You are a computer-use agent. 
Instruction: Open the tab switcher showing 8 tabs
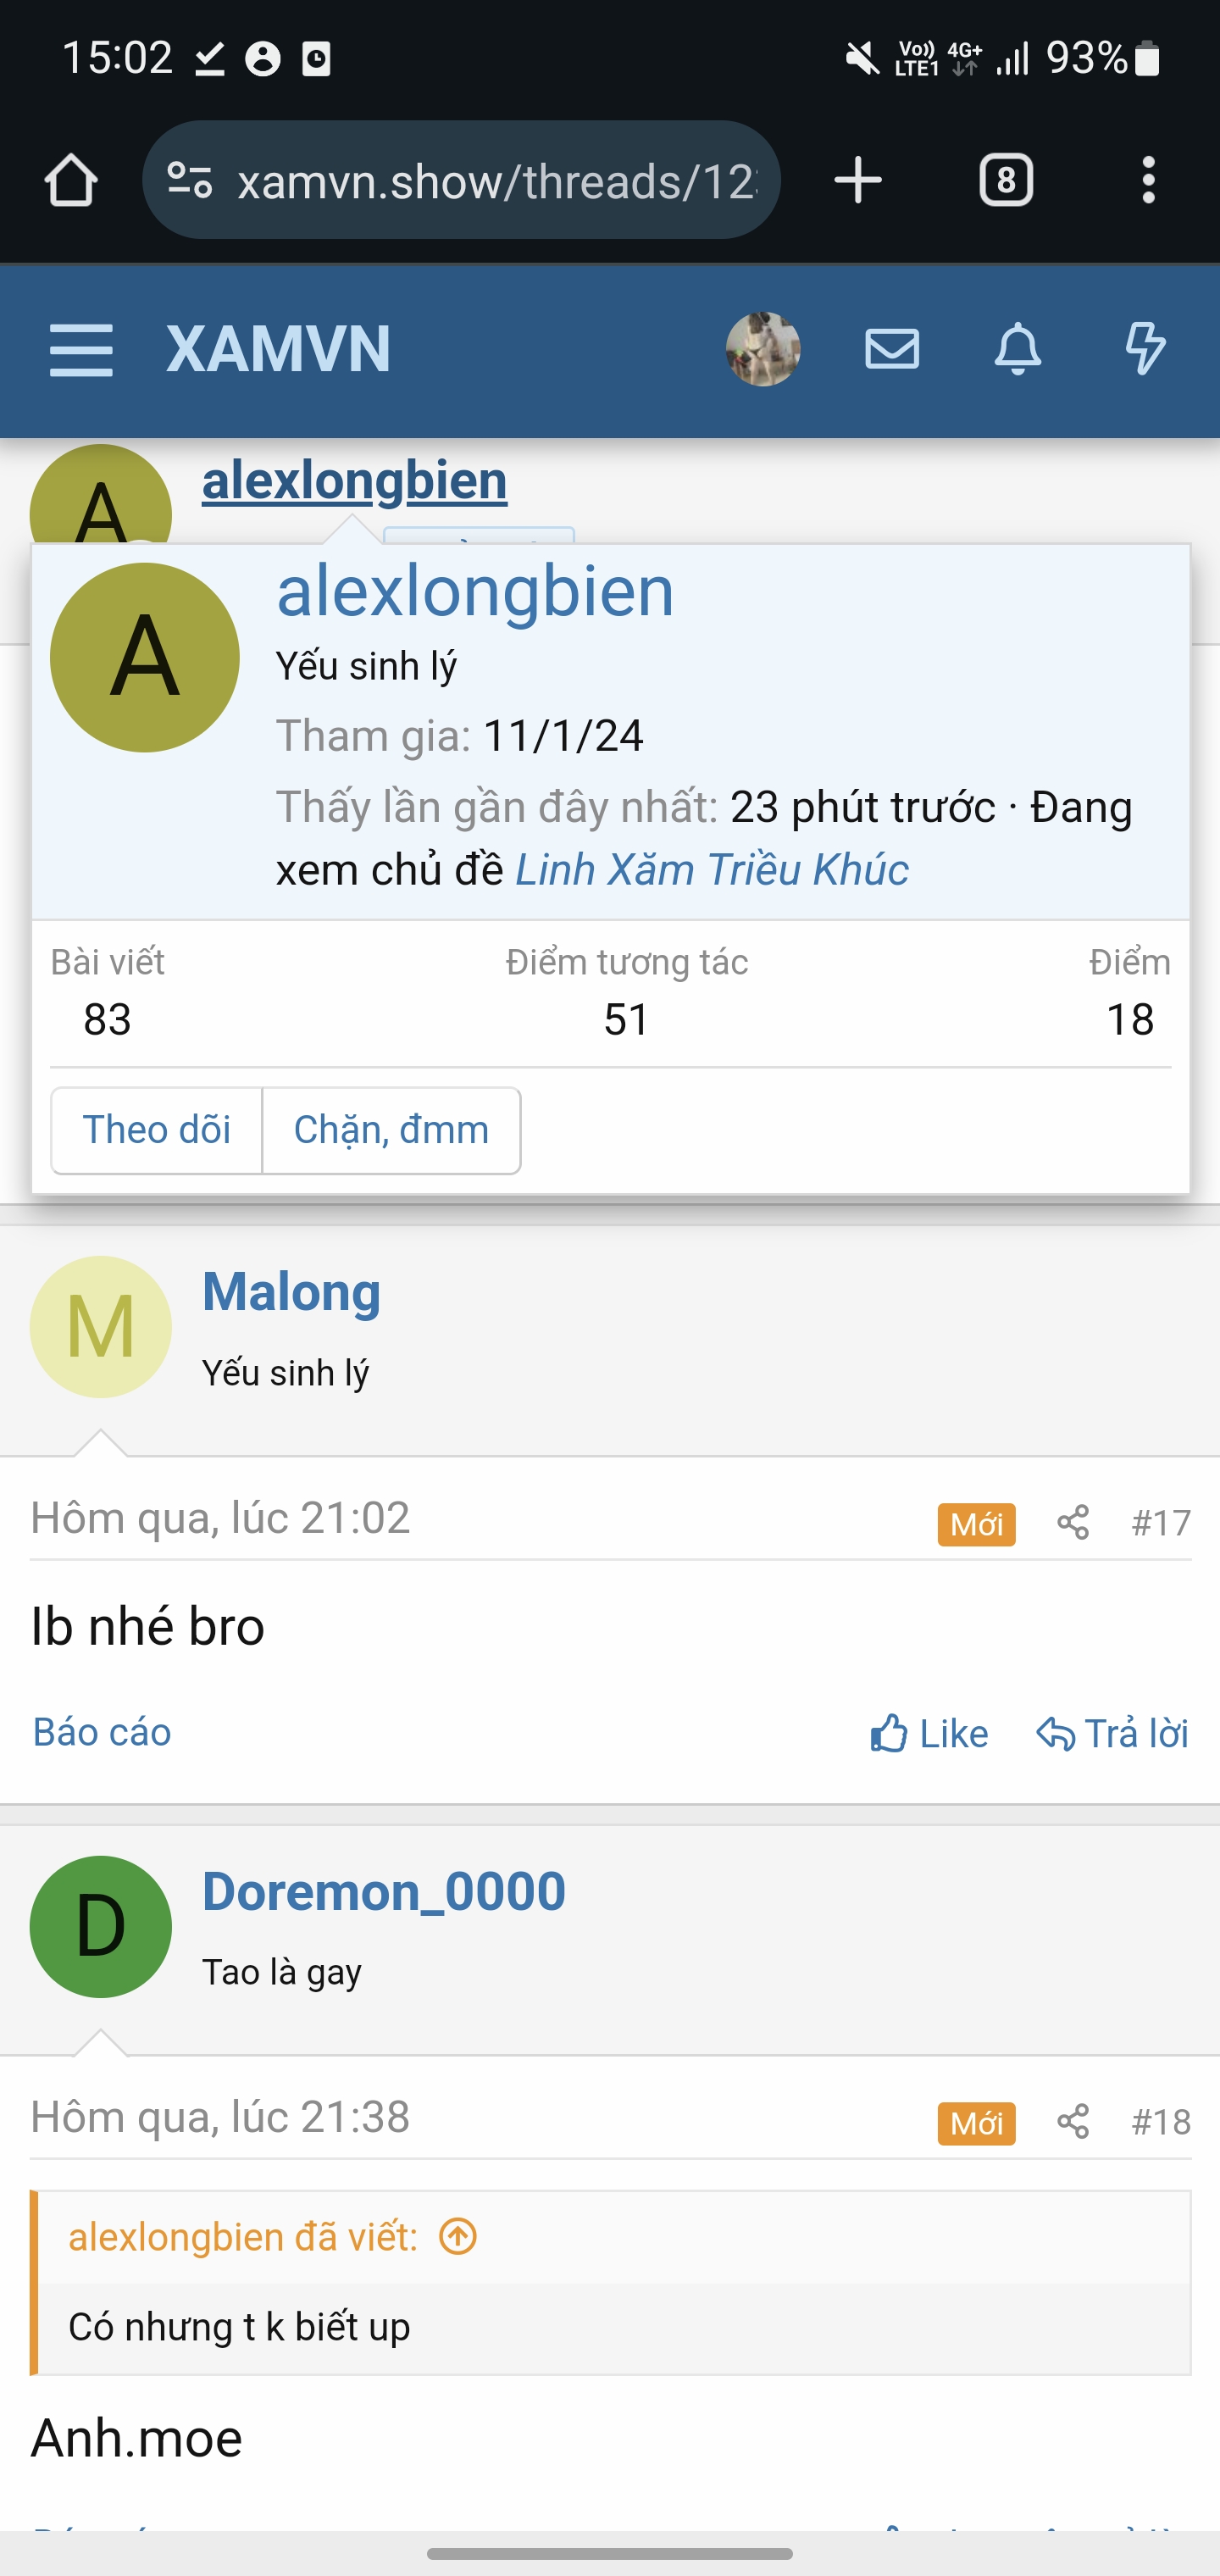point(1005,181)
